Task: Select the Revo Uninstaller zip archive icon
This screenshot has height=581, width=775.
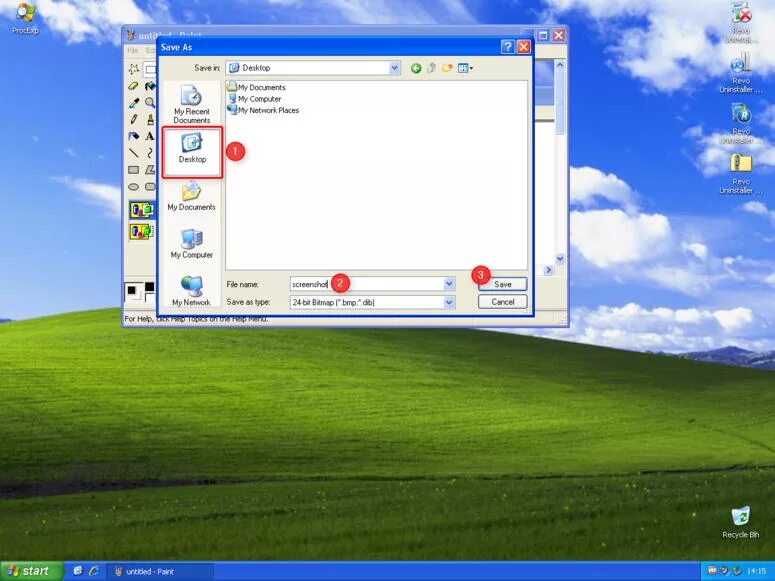Action: point(740,173)
